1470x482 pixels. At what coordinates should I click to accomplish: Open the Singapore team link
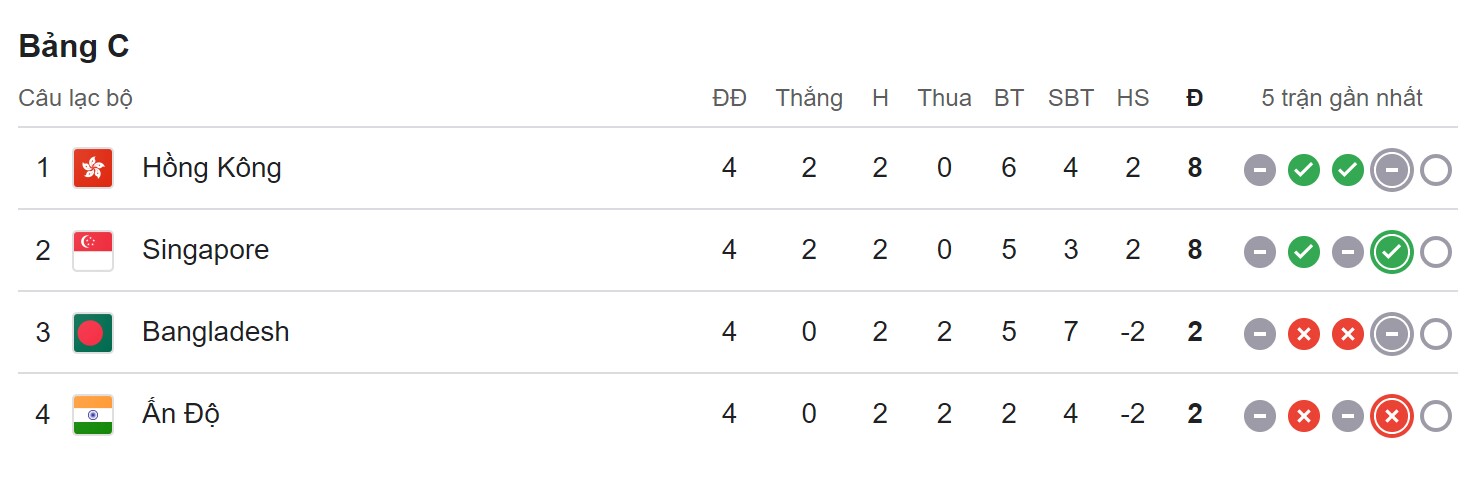pyautogui.click(x=205, y=250)
